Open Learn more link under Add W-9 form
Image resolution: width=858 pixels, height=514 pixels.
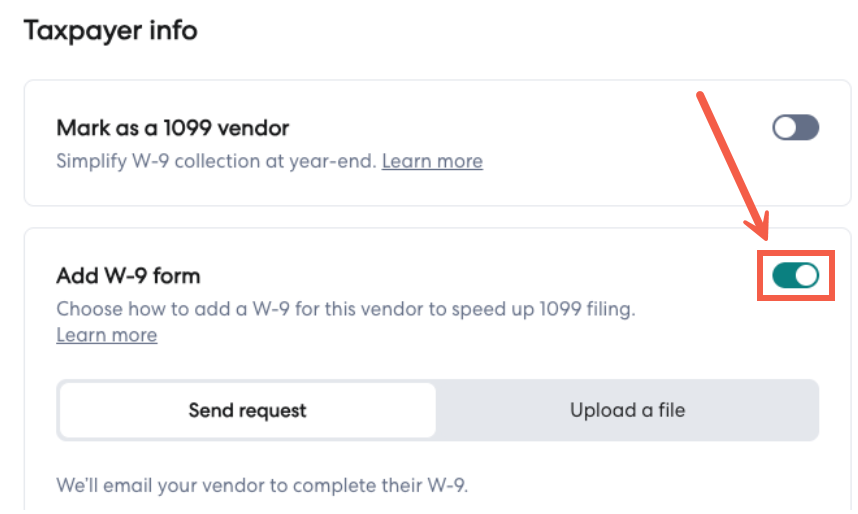coord(106,335)
